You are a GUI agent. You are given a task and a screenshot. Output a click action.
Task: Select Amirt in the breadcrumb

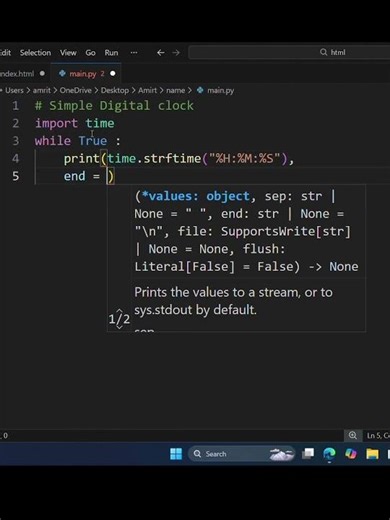click(147, 90)
